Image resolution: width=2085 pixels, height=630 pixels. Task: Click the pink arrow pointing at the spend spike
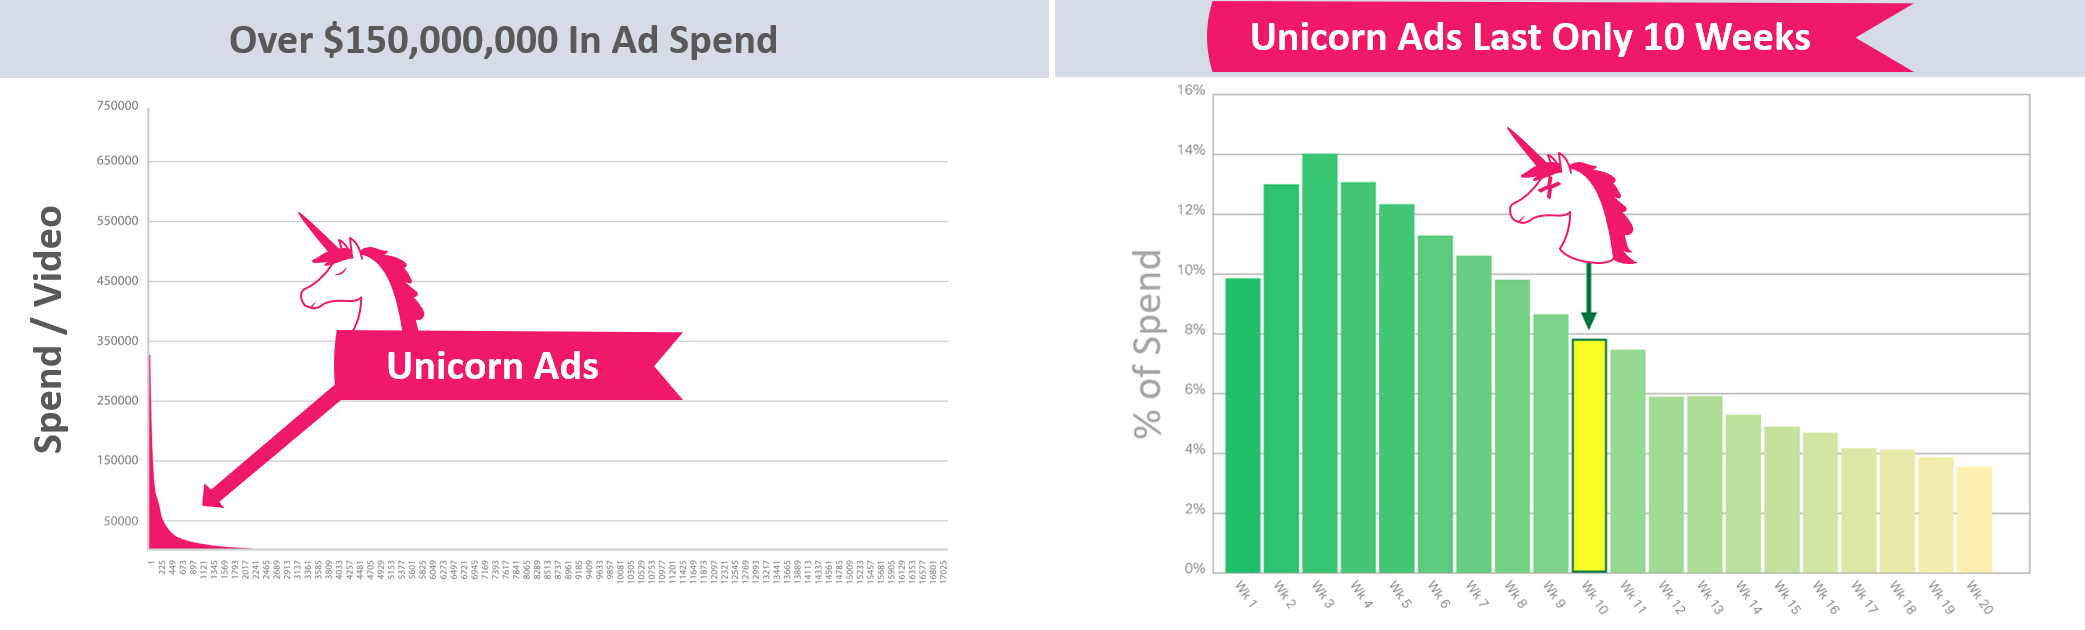pos(272,446)
